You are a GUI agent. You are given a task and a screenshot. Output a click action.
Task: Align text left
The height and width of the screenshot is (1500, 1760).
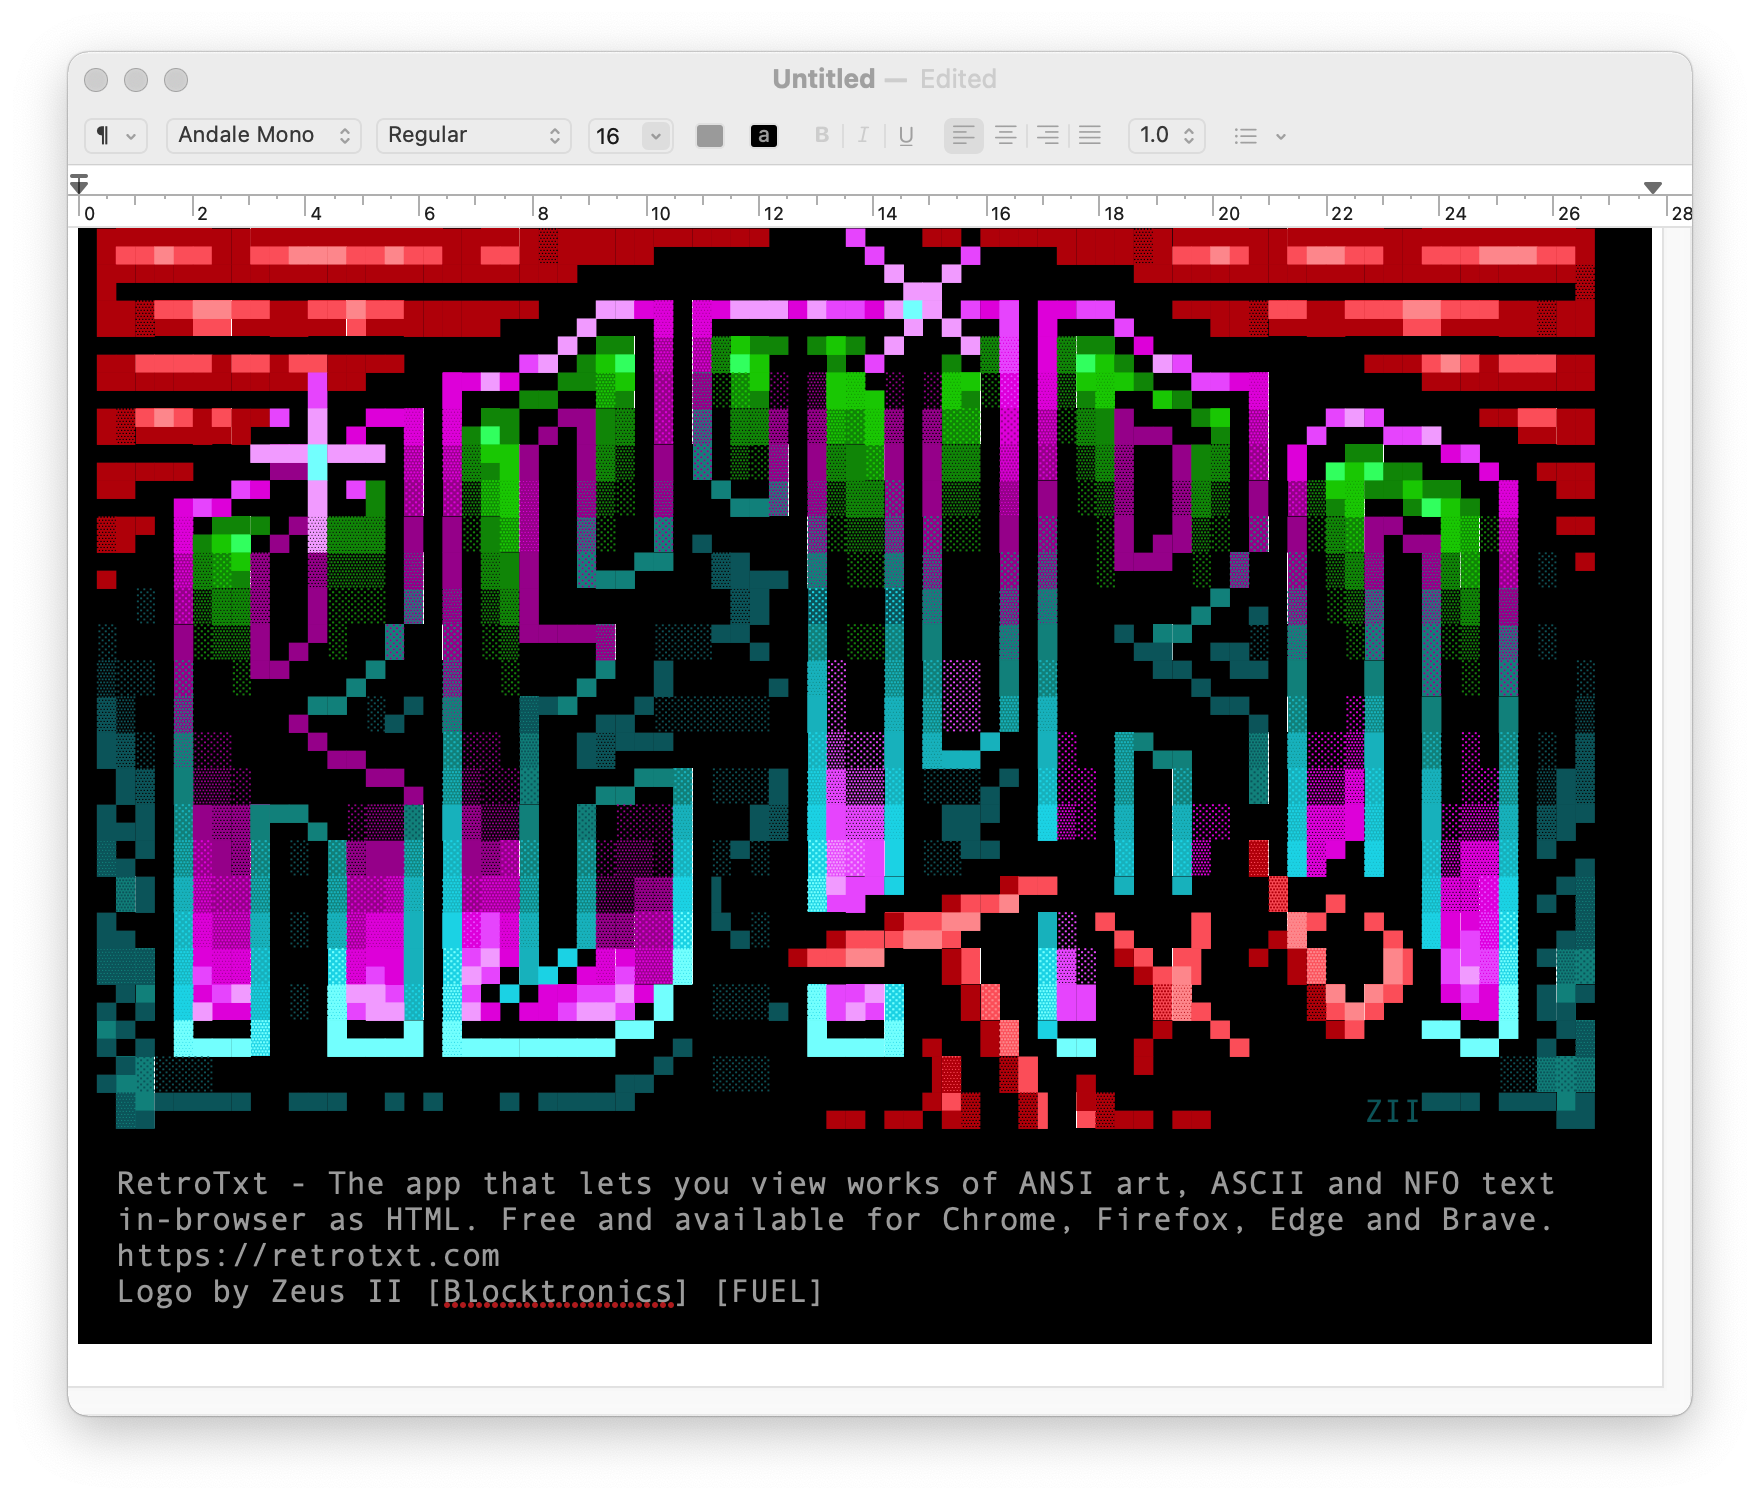[963, 135]
